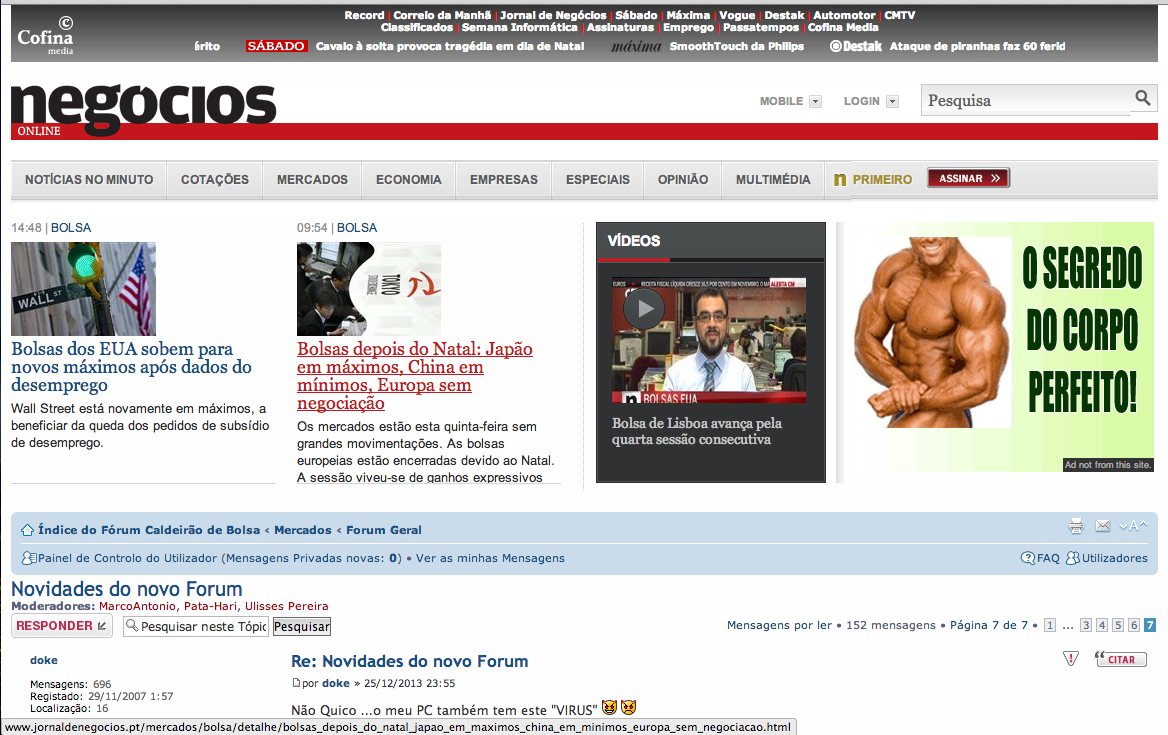Play the Bolsas EUA video
Image resolution: width=1168 pixels, height=735 pixels.
tap(644, 308)
